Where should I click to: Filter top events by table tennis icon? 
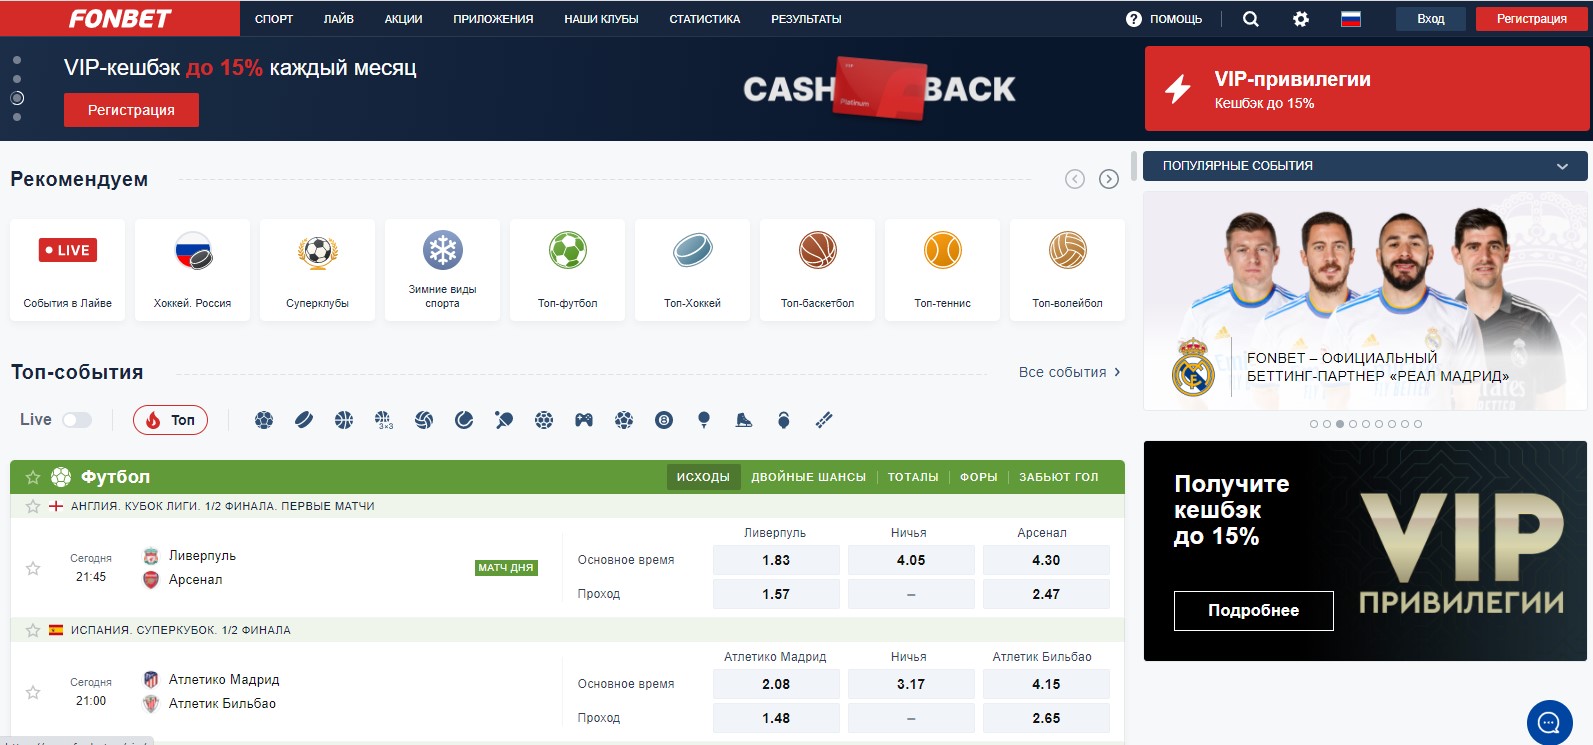(504, 420)
